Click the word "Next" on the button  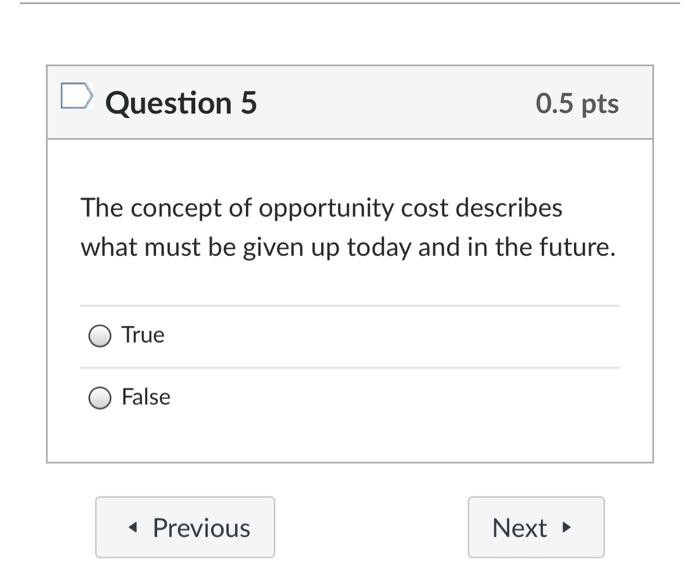(x=519, y=528)
